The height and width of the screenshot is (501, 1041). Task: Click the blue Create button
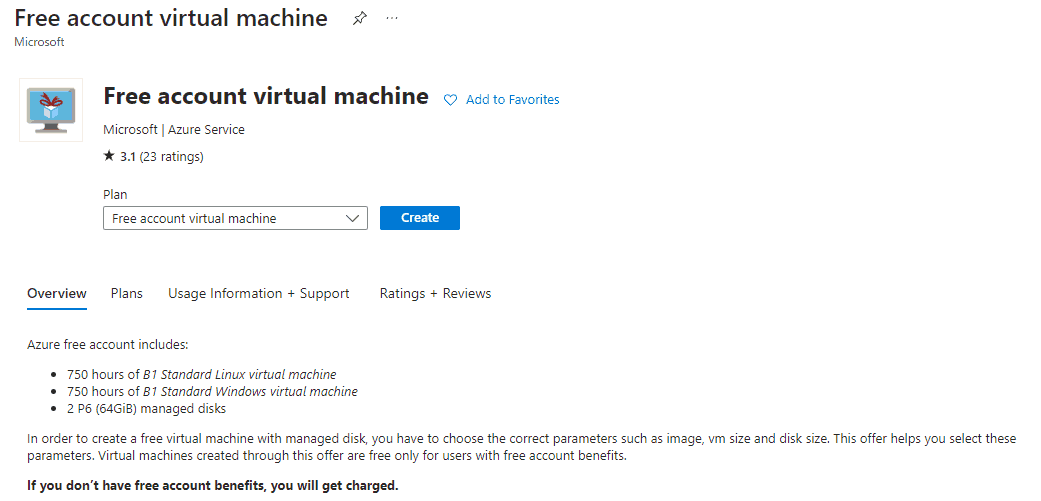pyautogui.click(x=420, y=218)
